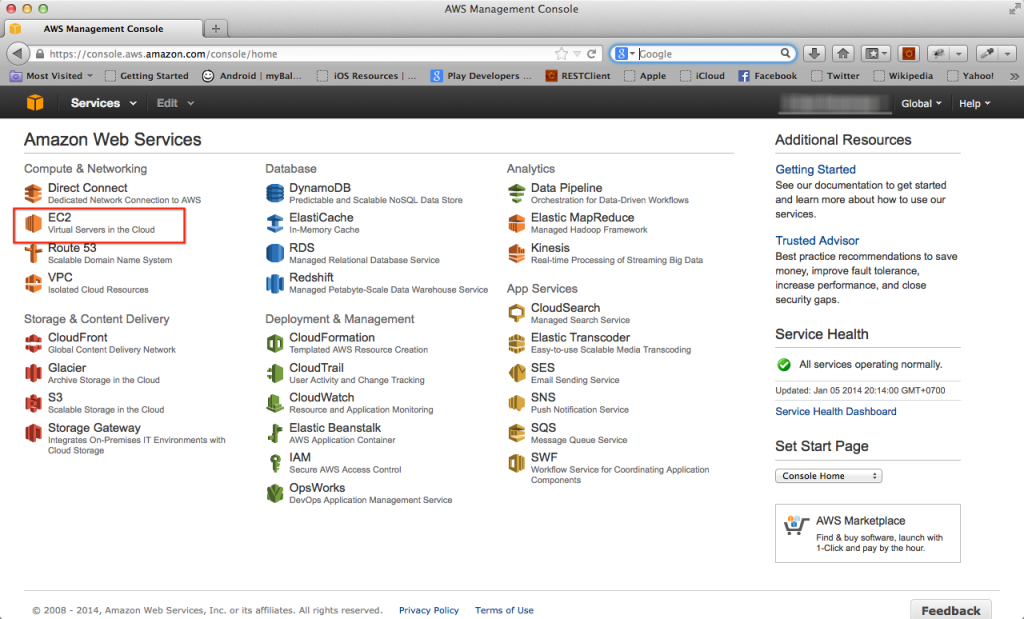
Task: Click the SWF workflow icon
Action: (x=517, y=464)
